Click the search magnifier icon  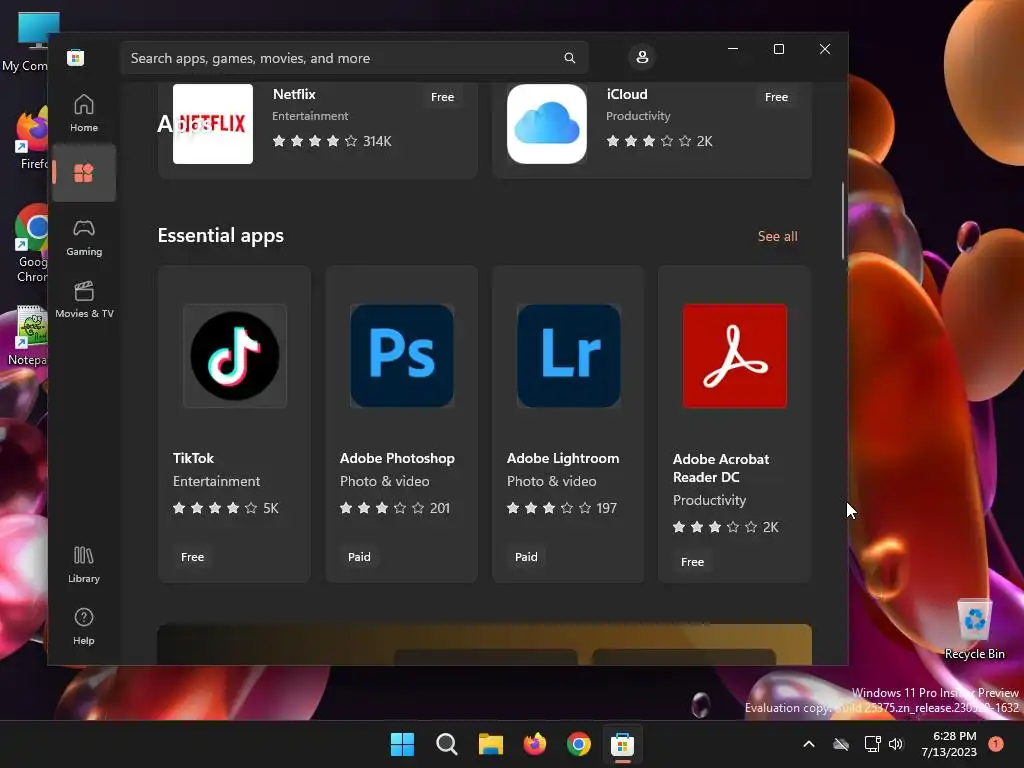pos(569,58)
